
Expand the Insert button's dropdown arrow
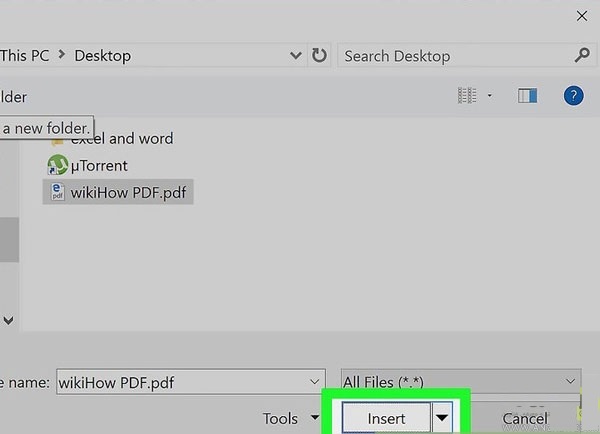click(x=443, y=418)
